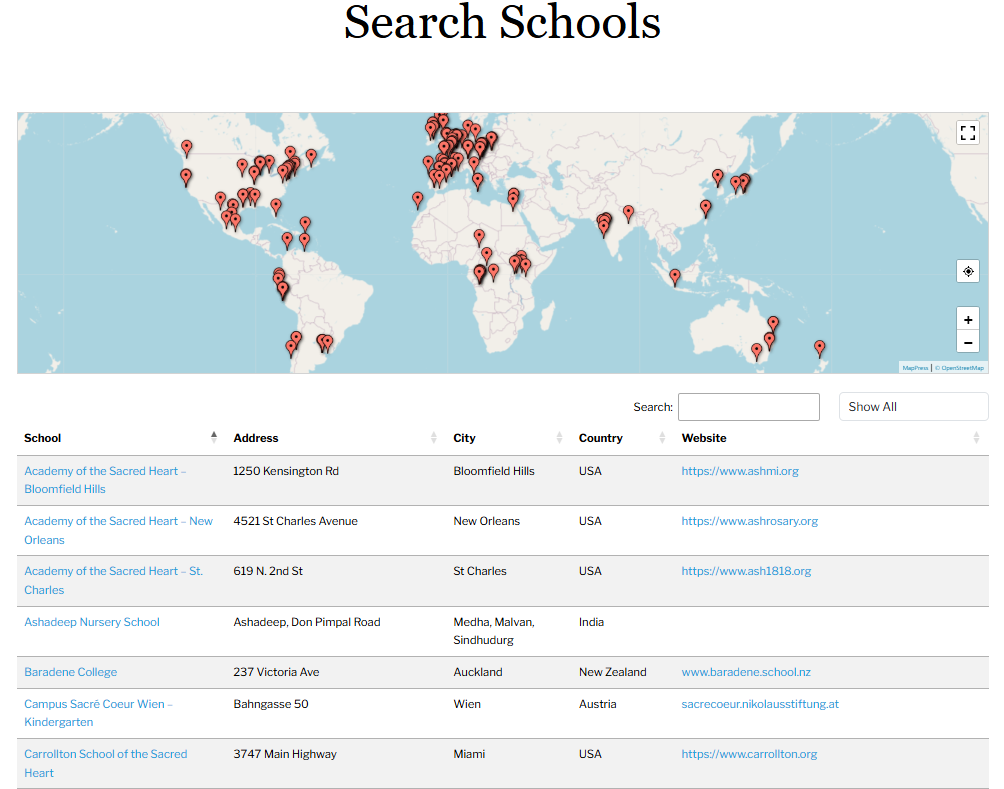Open Ashadeep Nursery School link
The width and height of the screenshot is (1004, 789).
pos(92,622)
